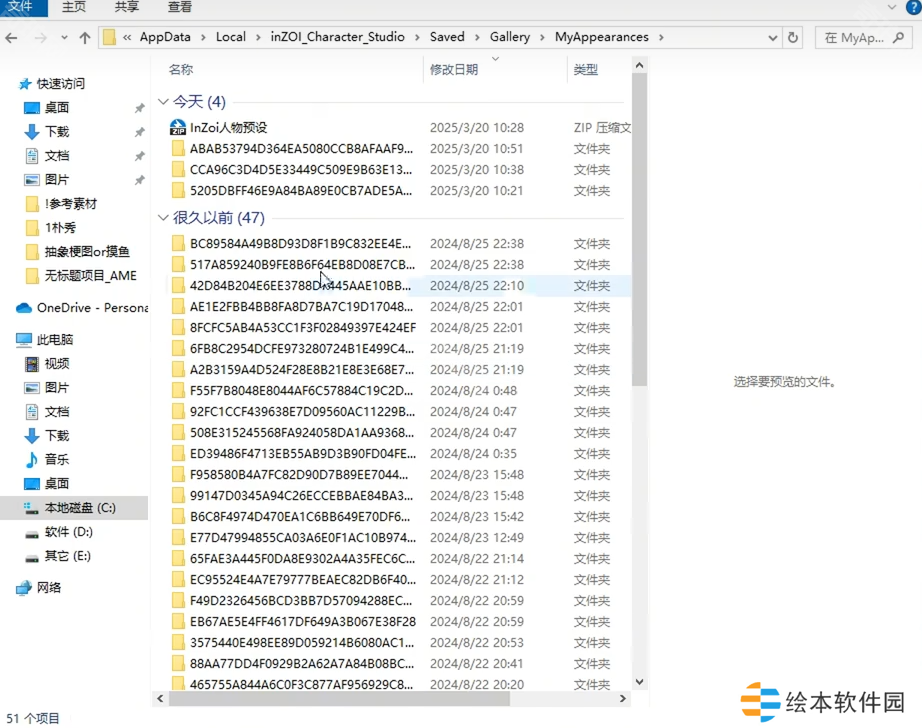Select the 网络 network icon

pos(24,588)
